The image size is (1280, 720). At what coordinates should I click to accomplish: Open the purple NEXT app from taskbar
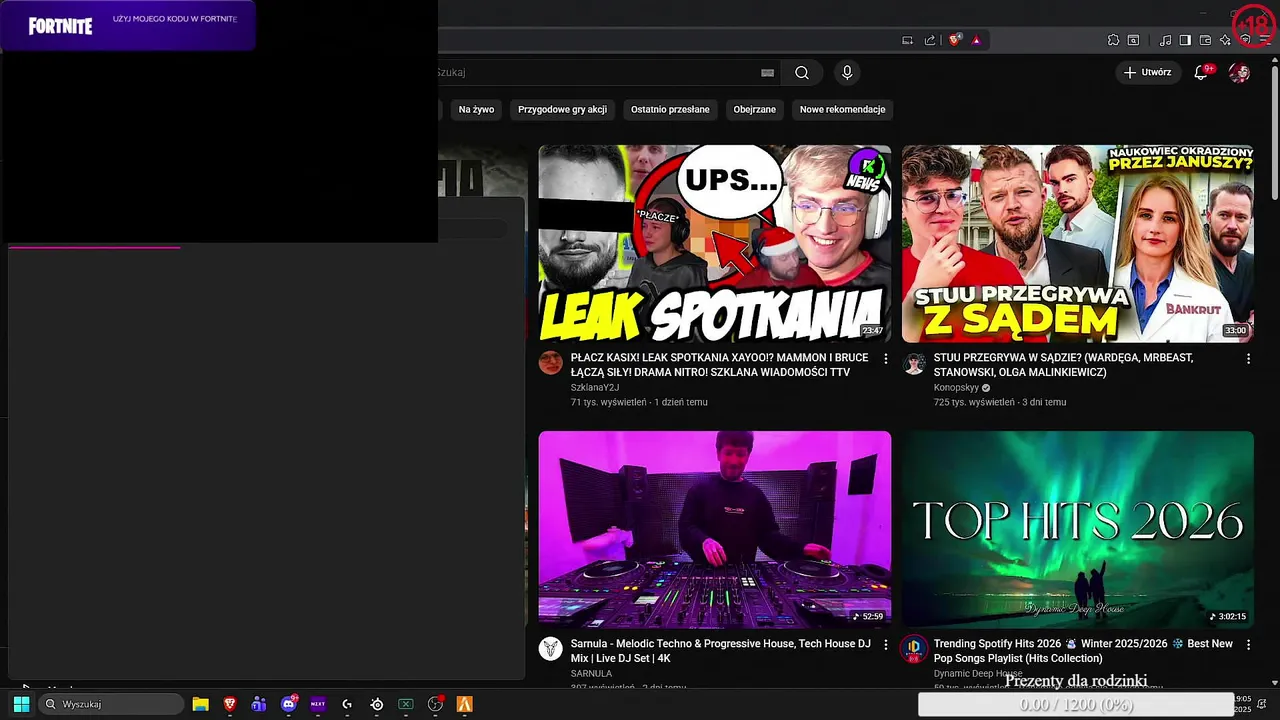(318, 704)
